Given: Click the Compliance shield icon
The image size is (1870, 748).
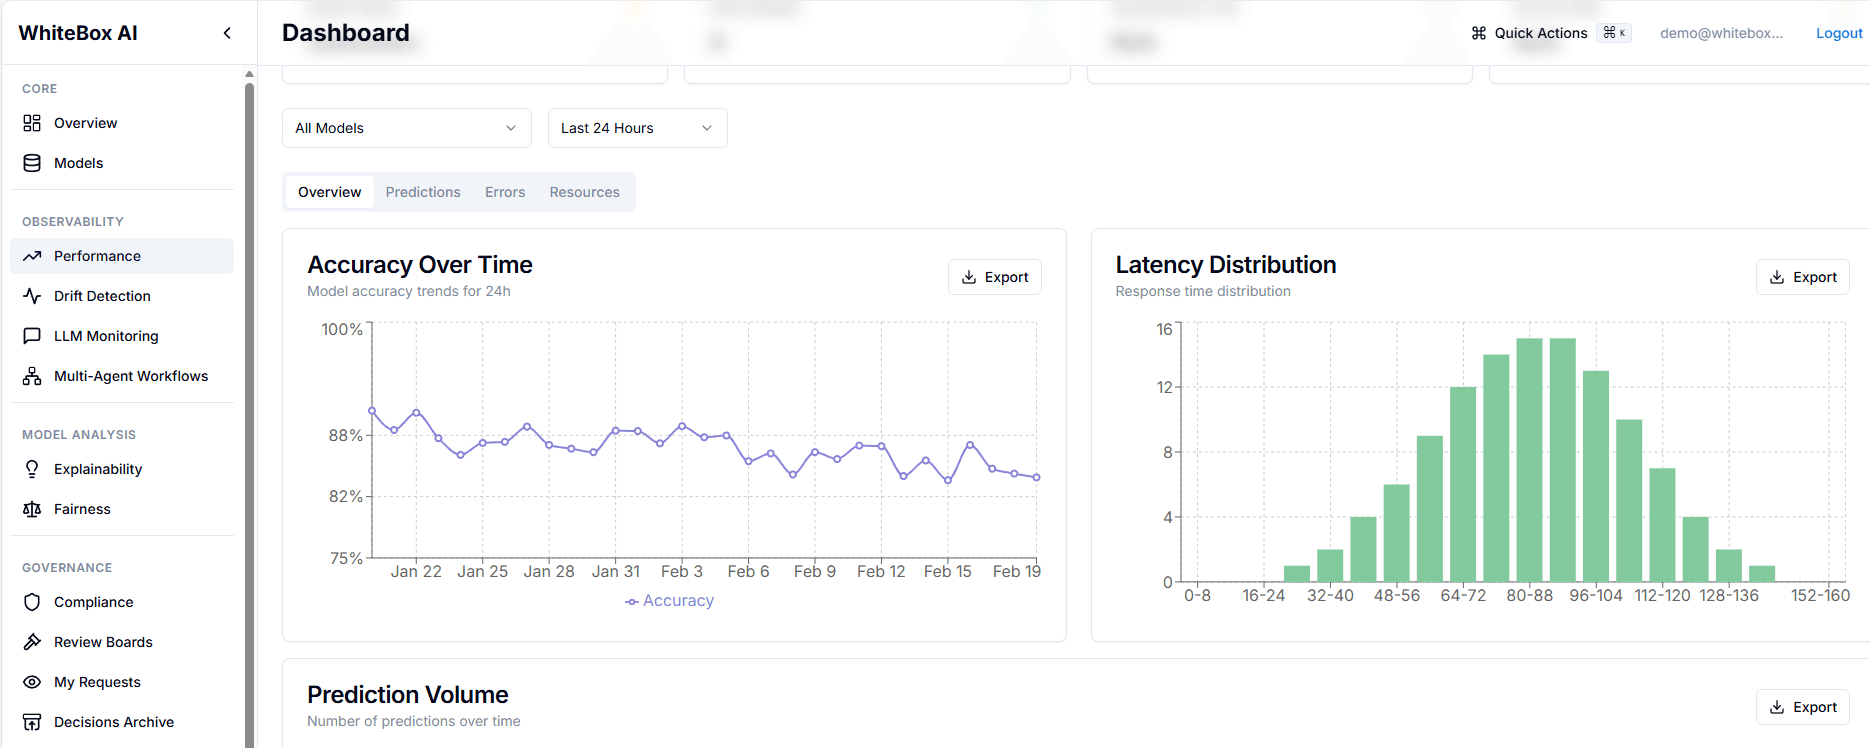Looking at the screenshot, I should 32,602.
